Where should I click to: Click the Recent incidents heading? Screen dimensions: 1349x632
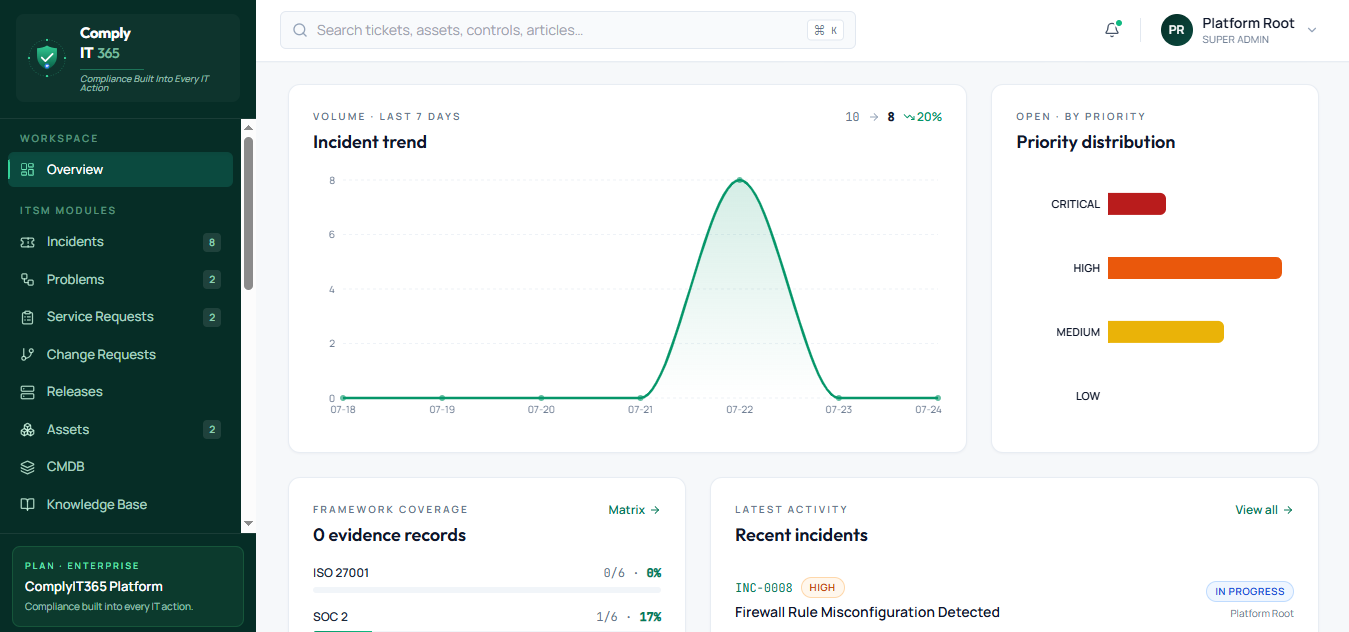[801, 535]
